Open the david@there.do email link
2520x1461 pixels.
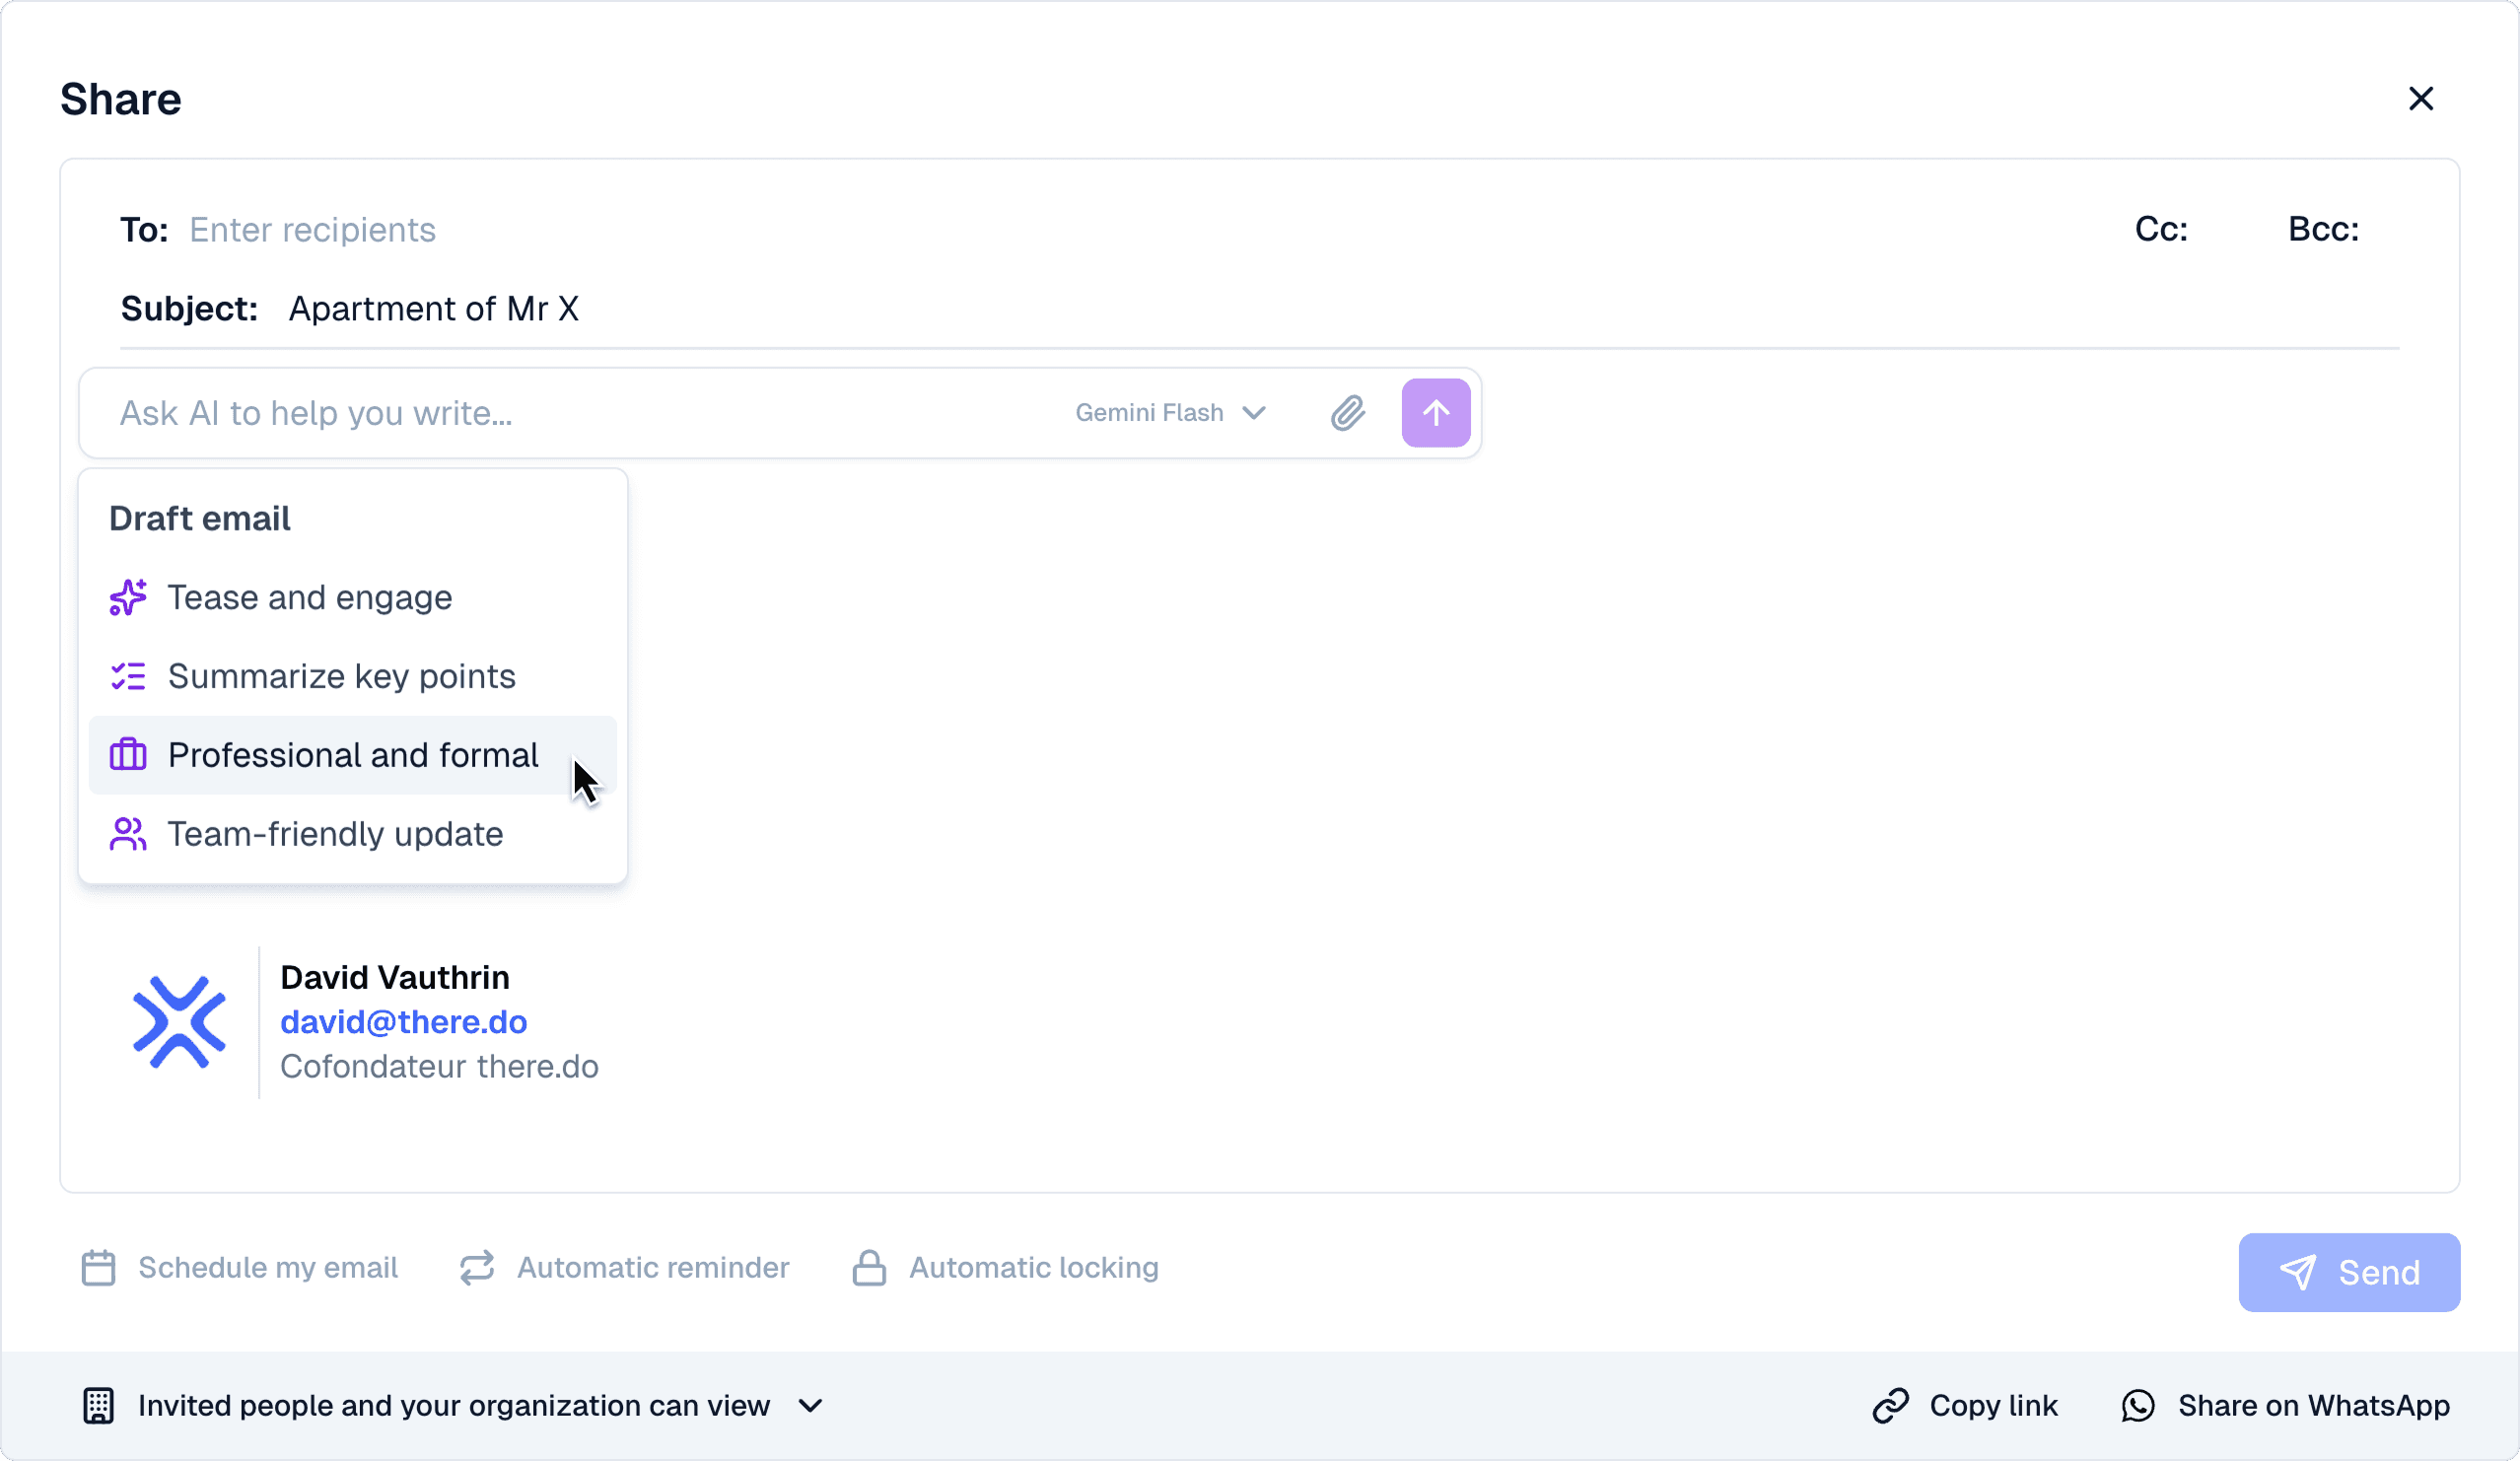403,1022
